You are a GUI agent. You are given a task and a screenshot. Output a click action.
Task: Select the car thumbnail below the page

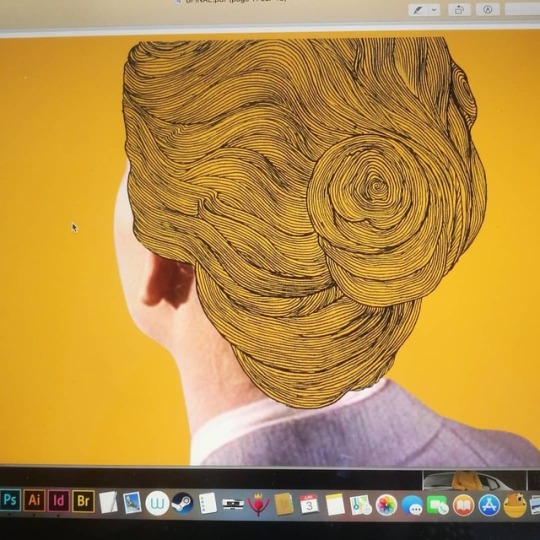[x=474, y=480]
